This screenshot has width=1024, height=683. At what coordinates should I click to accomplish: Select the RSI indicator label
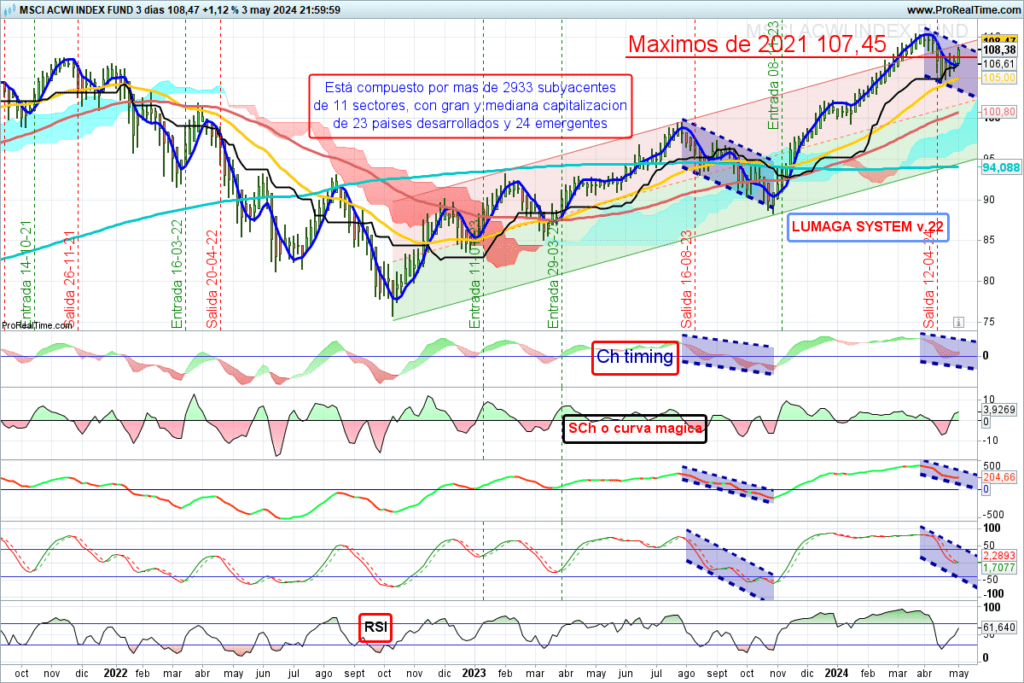click(376, 627)
